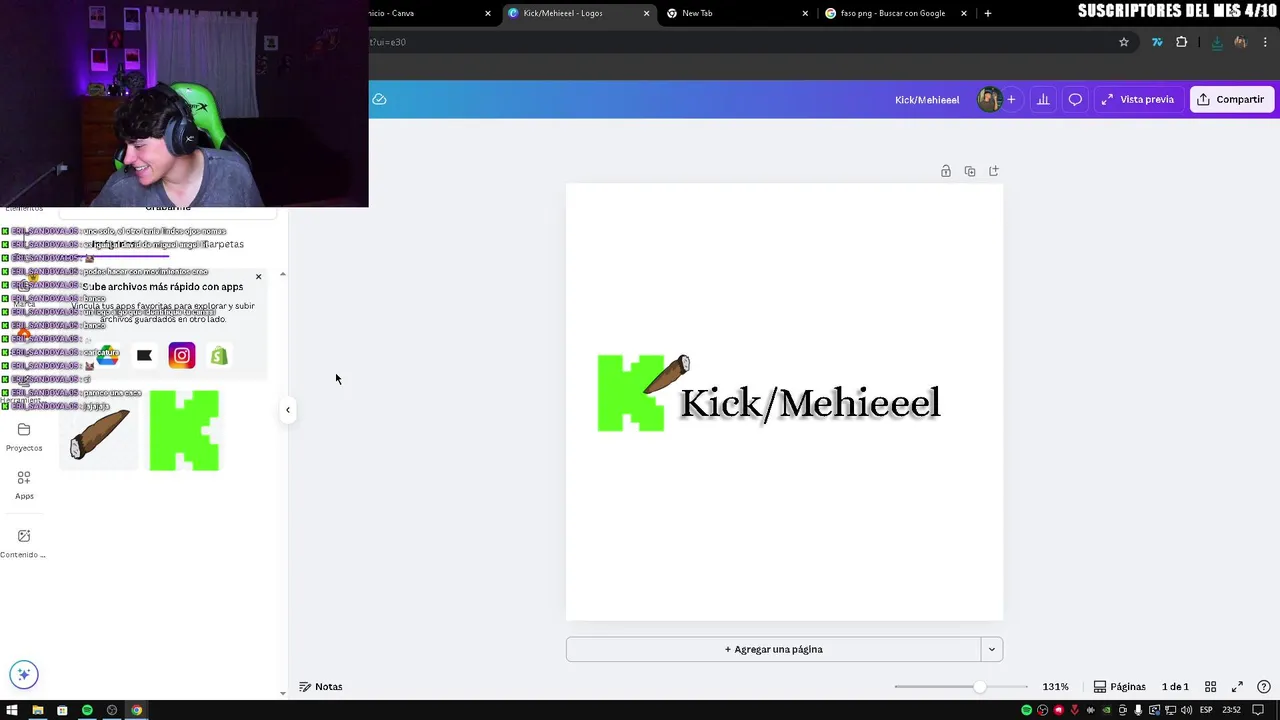Click the 131% zoom percentage
Viewport: 1280px width, 720px height.
[x=1055, y=687]
